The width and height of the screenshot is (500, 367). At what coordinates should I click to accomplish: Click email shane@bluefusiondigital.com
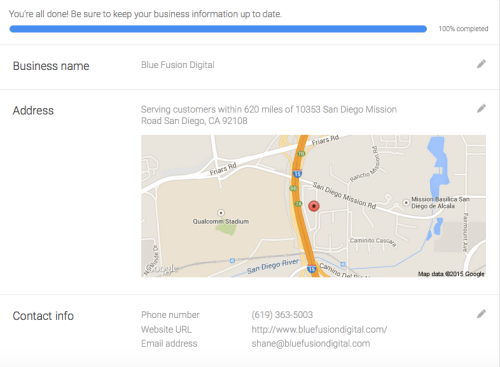tap(311, 343)
